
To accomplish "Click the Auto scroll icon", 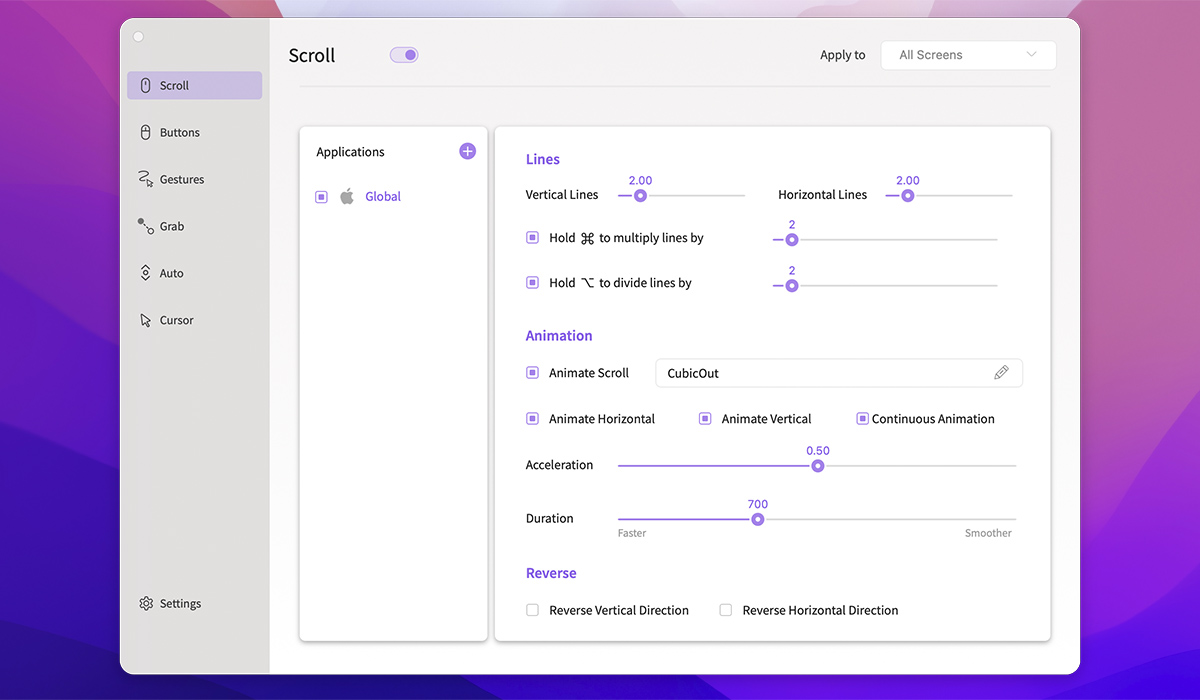I will 146,273.
